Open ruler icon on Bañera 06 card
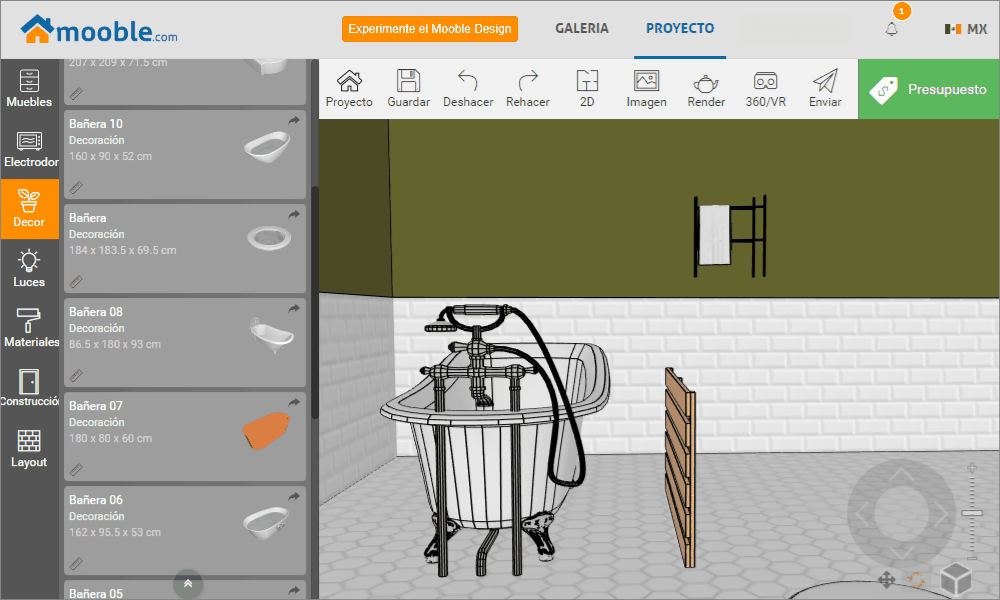The width and height of the screenshot is (1000, 600). coord(76,564)
